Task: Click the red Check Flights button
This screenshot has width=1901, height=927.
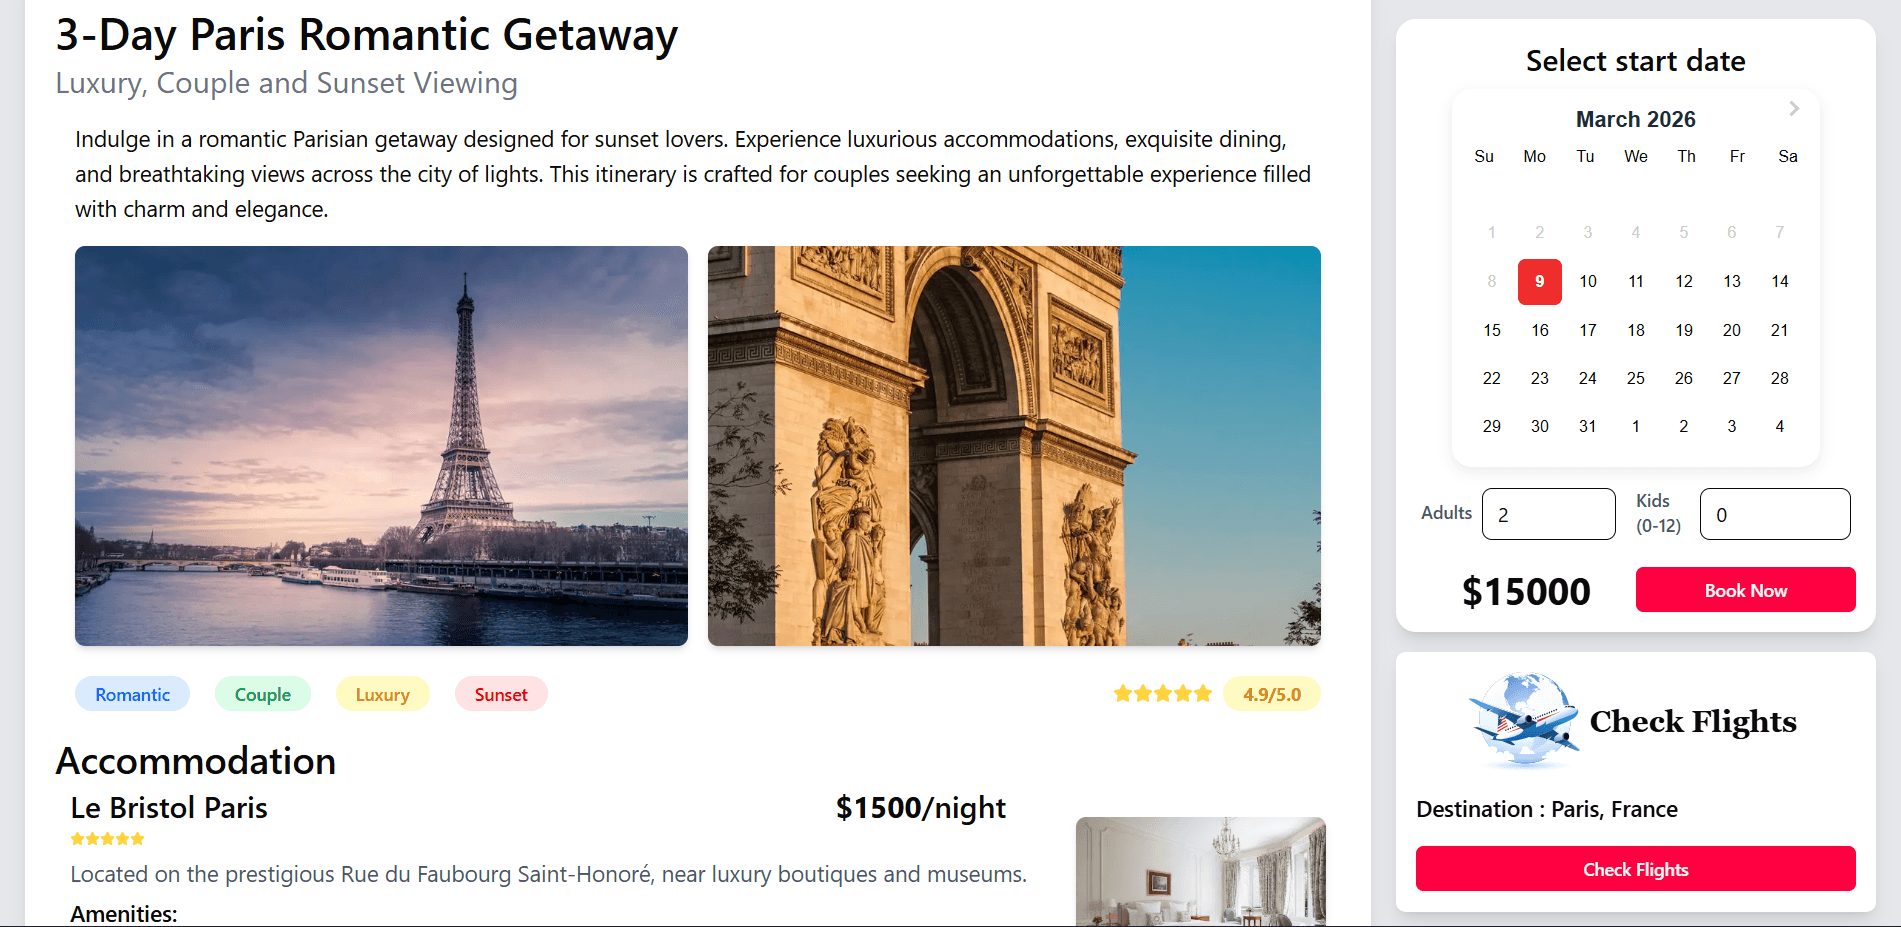Action: point(1635,869)
